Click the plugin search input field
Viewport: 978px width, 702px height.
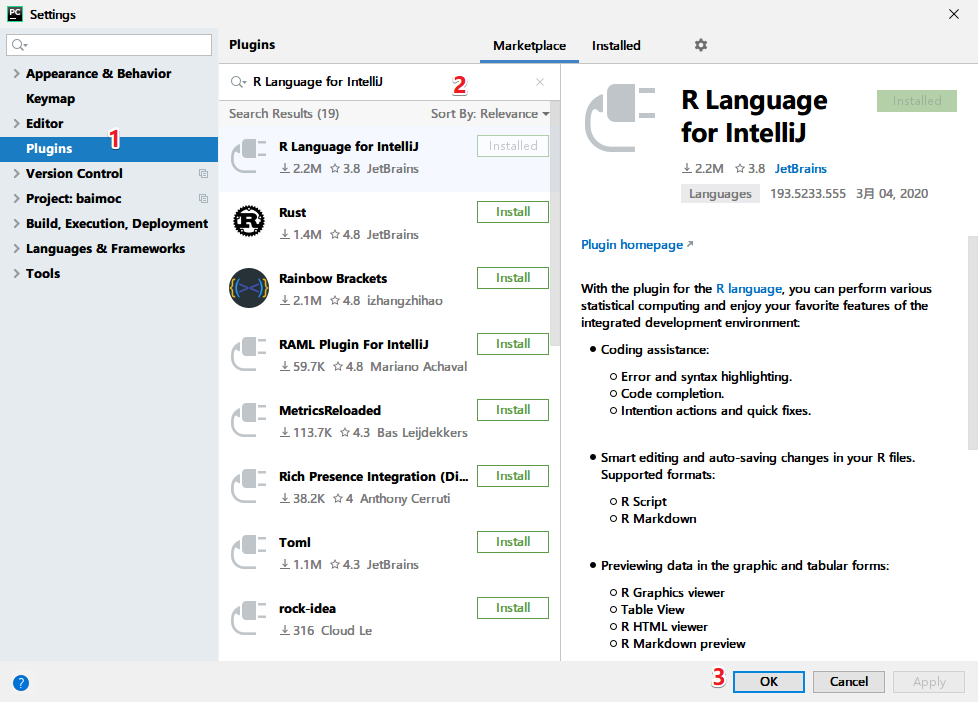[390, 82]
